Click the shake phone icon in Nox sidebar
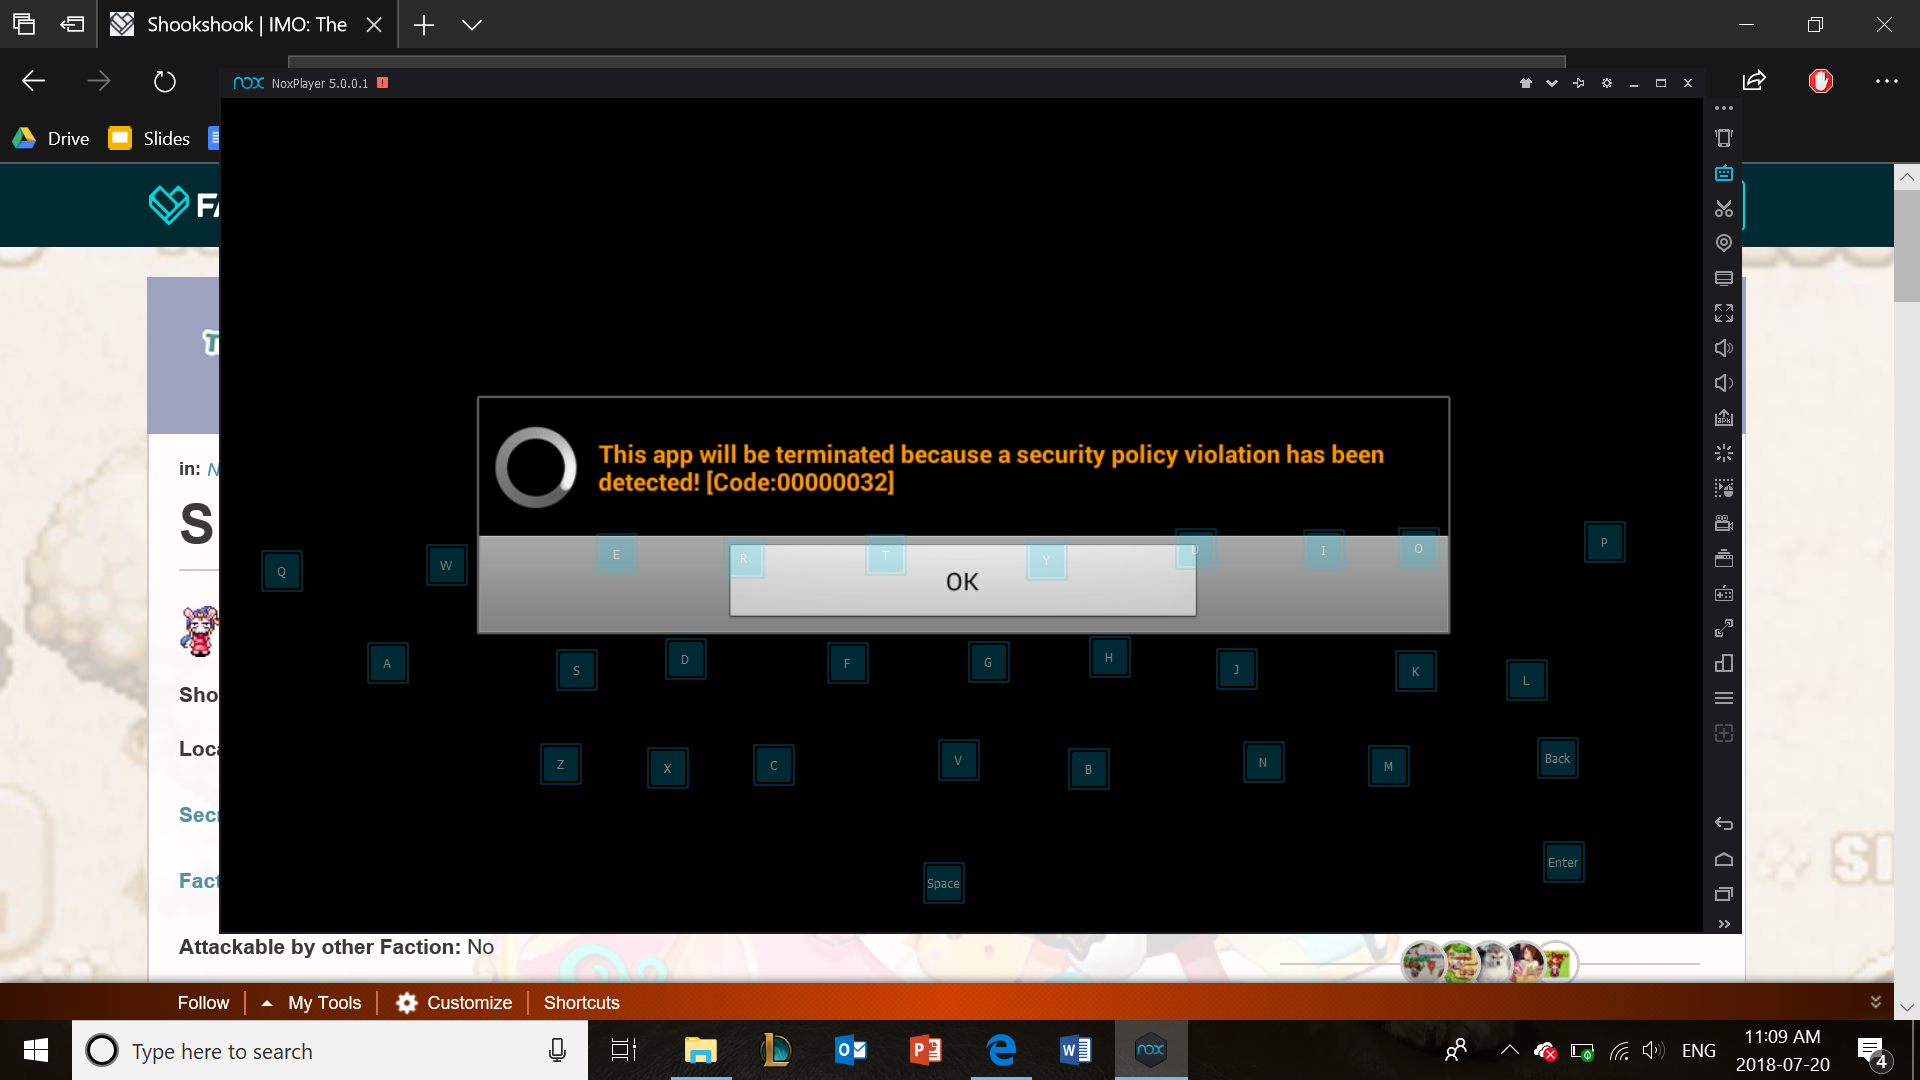The width and height of the screenshot is (1920, 1080). tap(1723, 138)
